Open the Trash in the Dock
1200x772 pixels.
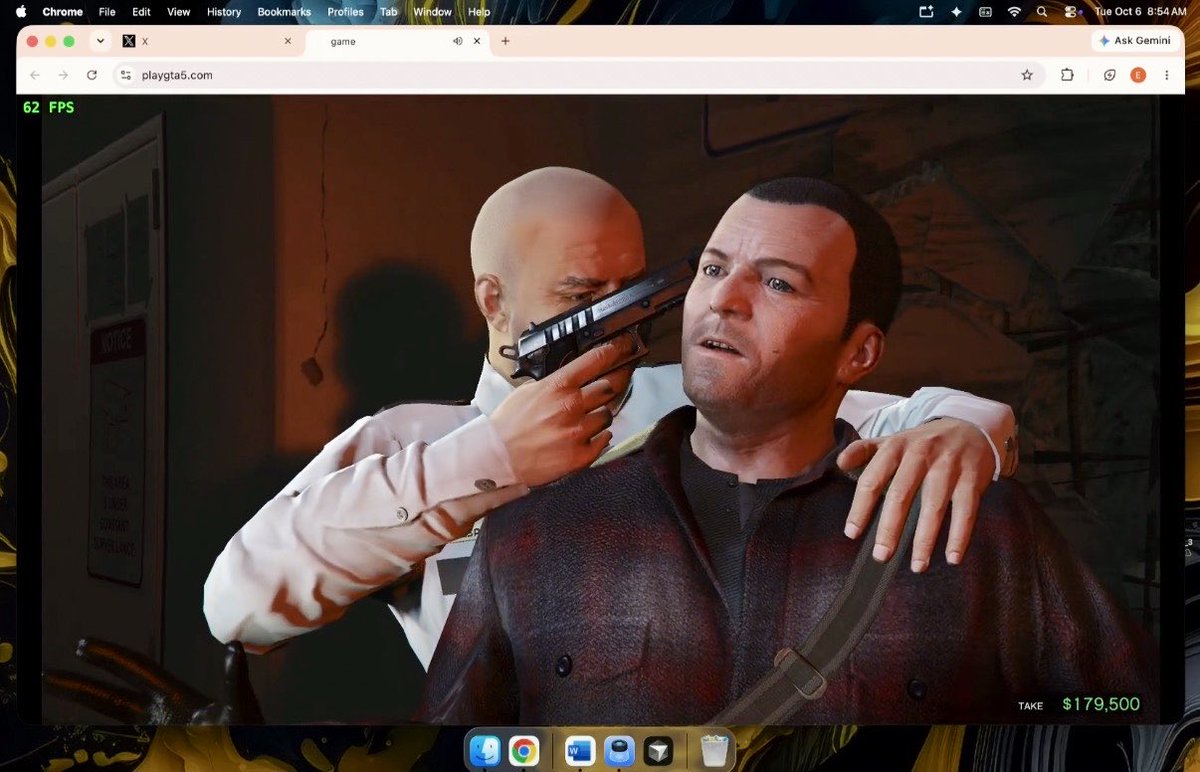pos(715,750)
